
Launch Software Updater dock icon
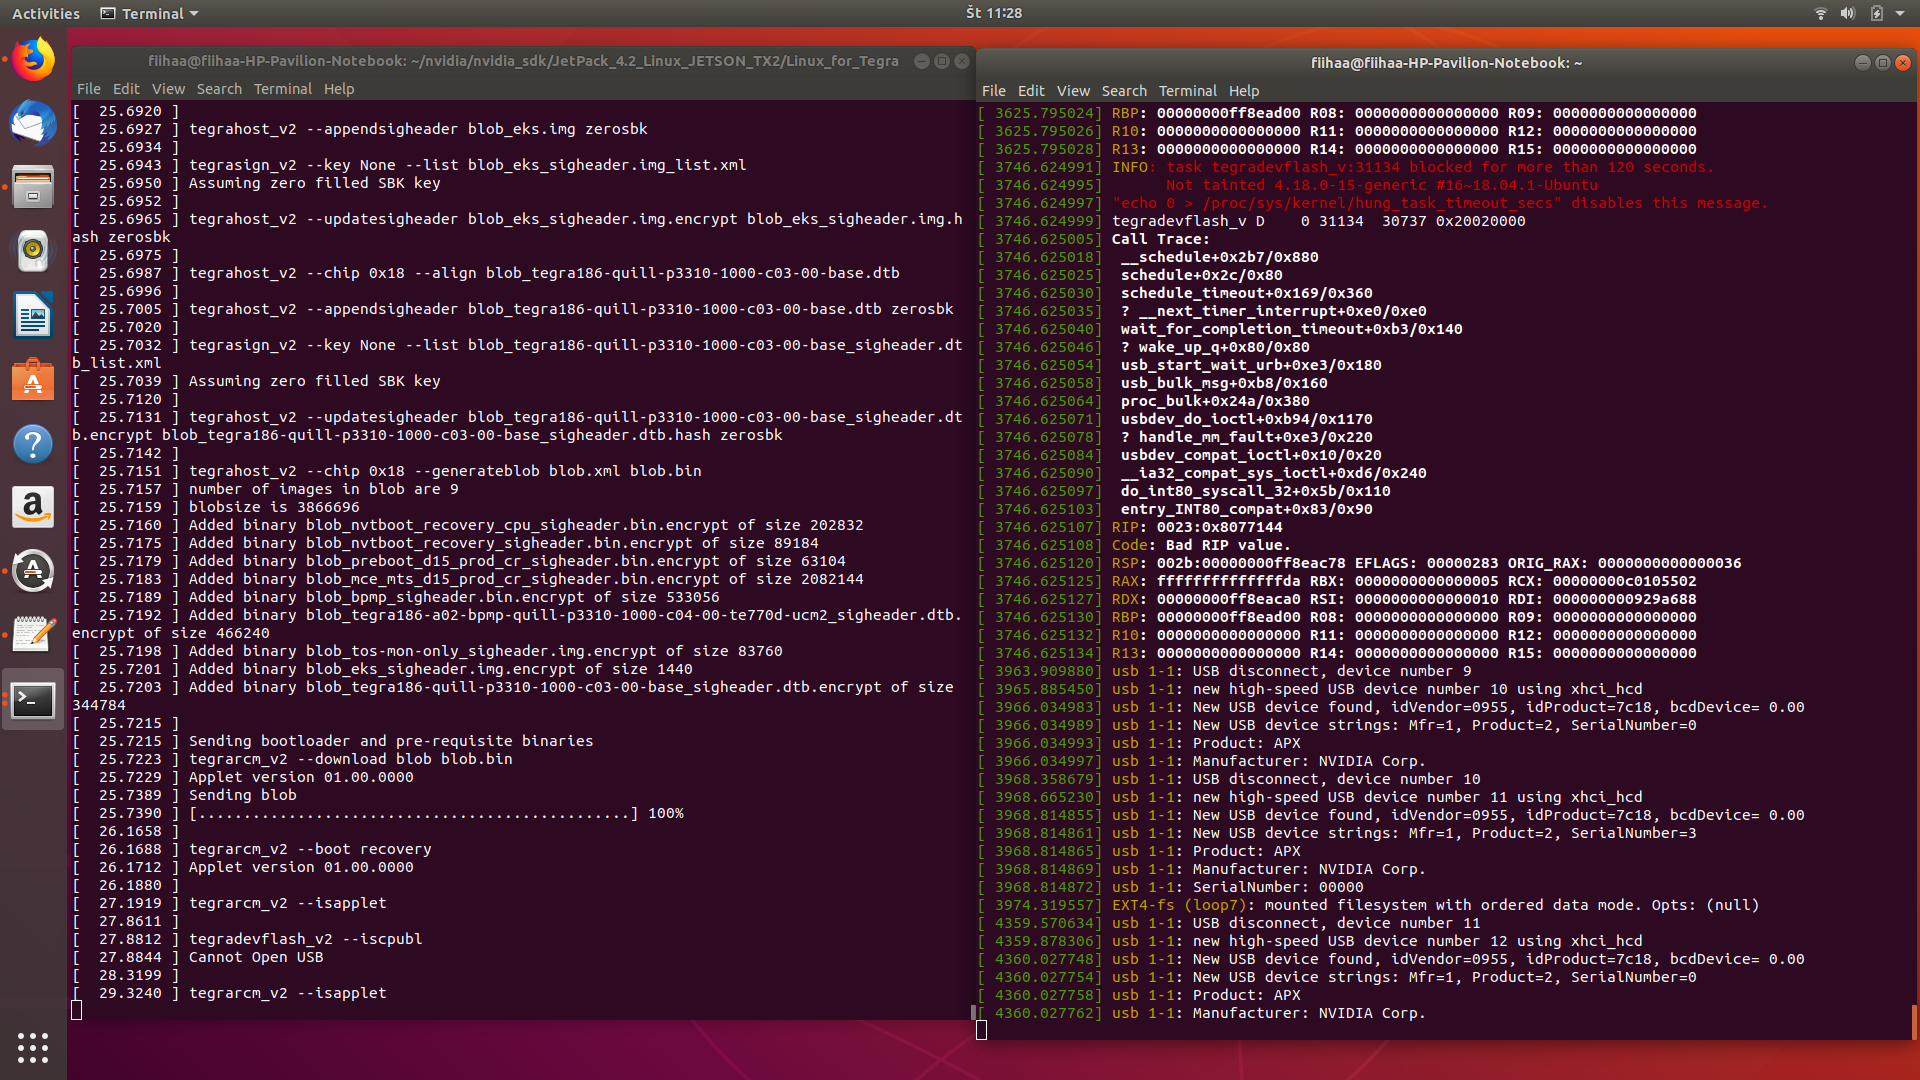tap(33, 572)
